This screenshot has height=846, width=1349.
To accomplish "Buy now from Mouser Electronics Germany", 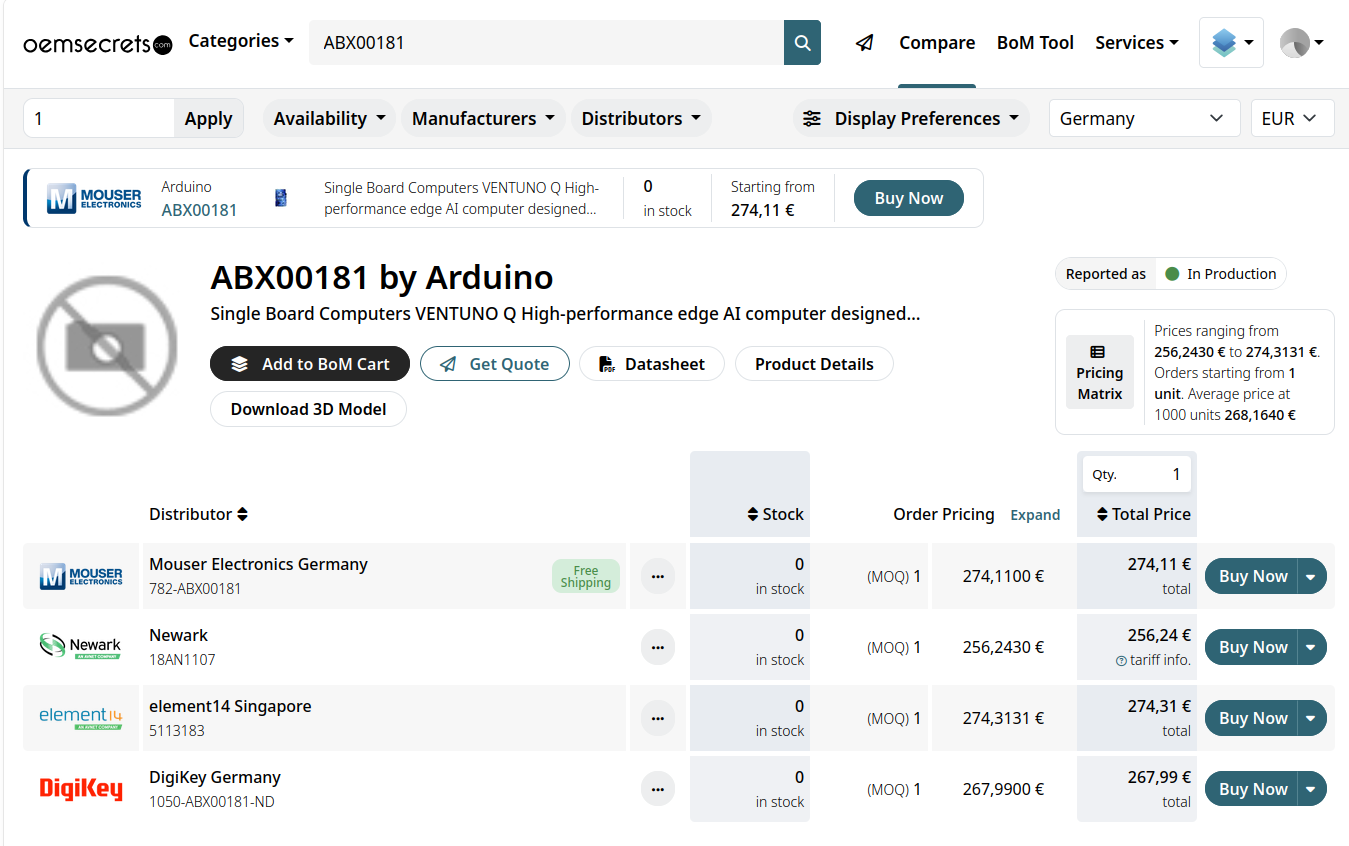I will 1252,576.
